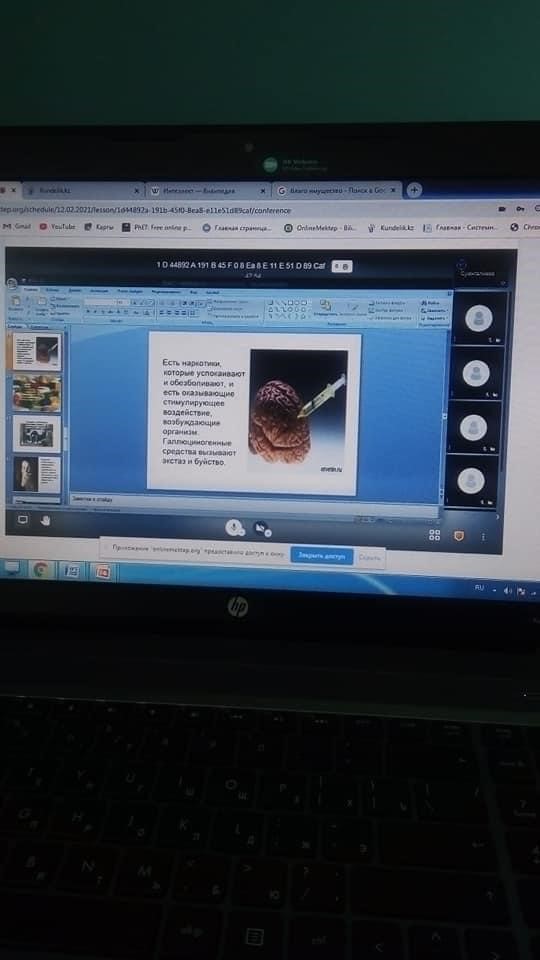The height and width of the screenshot is (960, 540).
Task: Open the Главная - Систем bookmark
Action: [x=461, y=228]
